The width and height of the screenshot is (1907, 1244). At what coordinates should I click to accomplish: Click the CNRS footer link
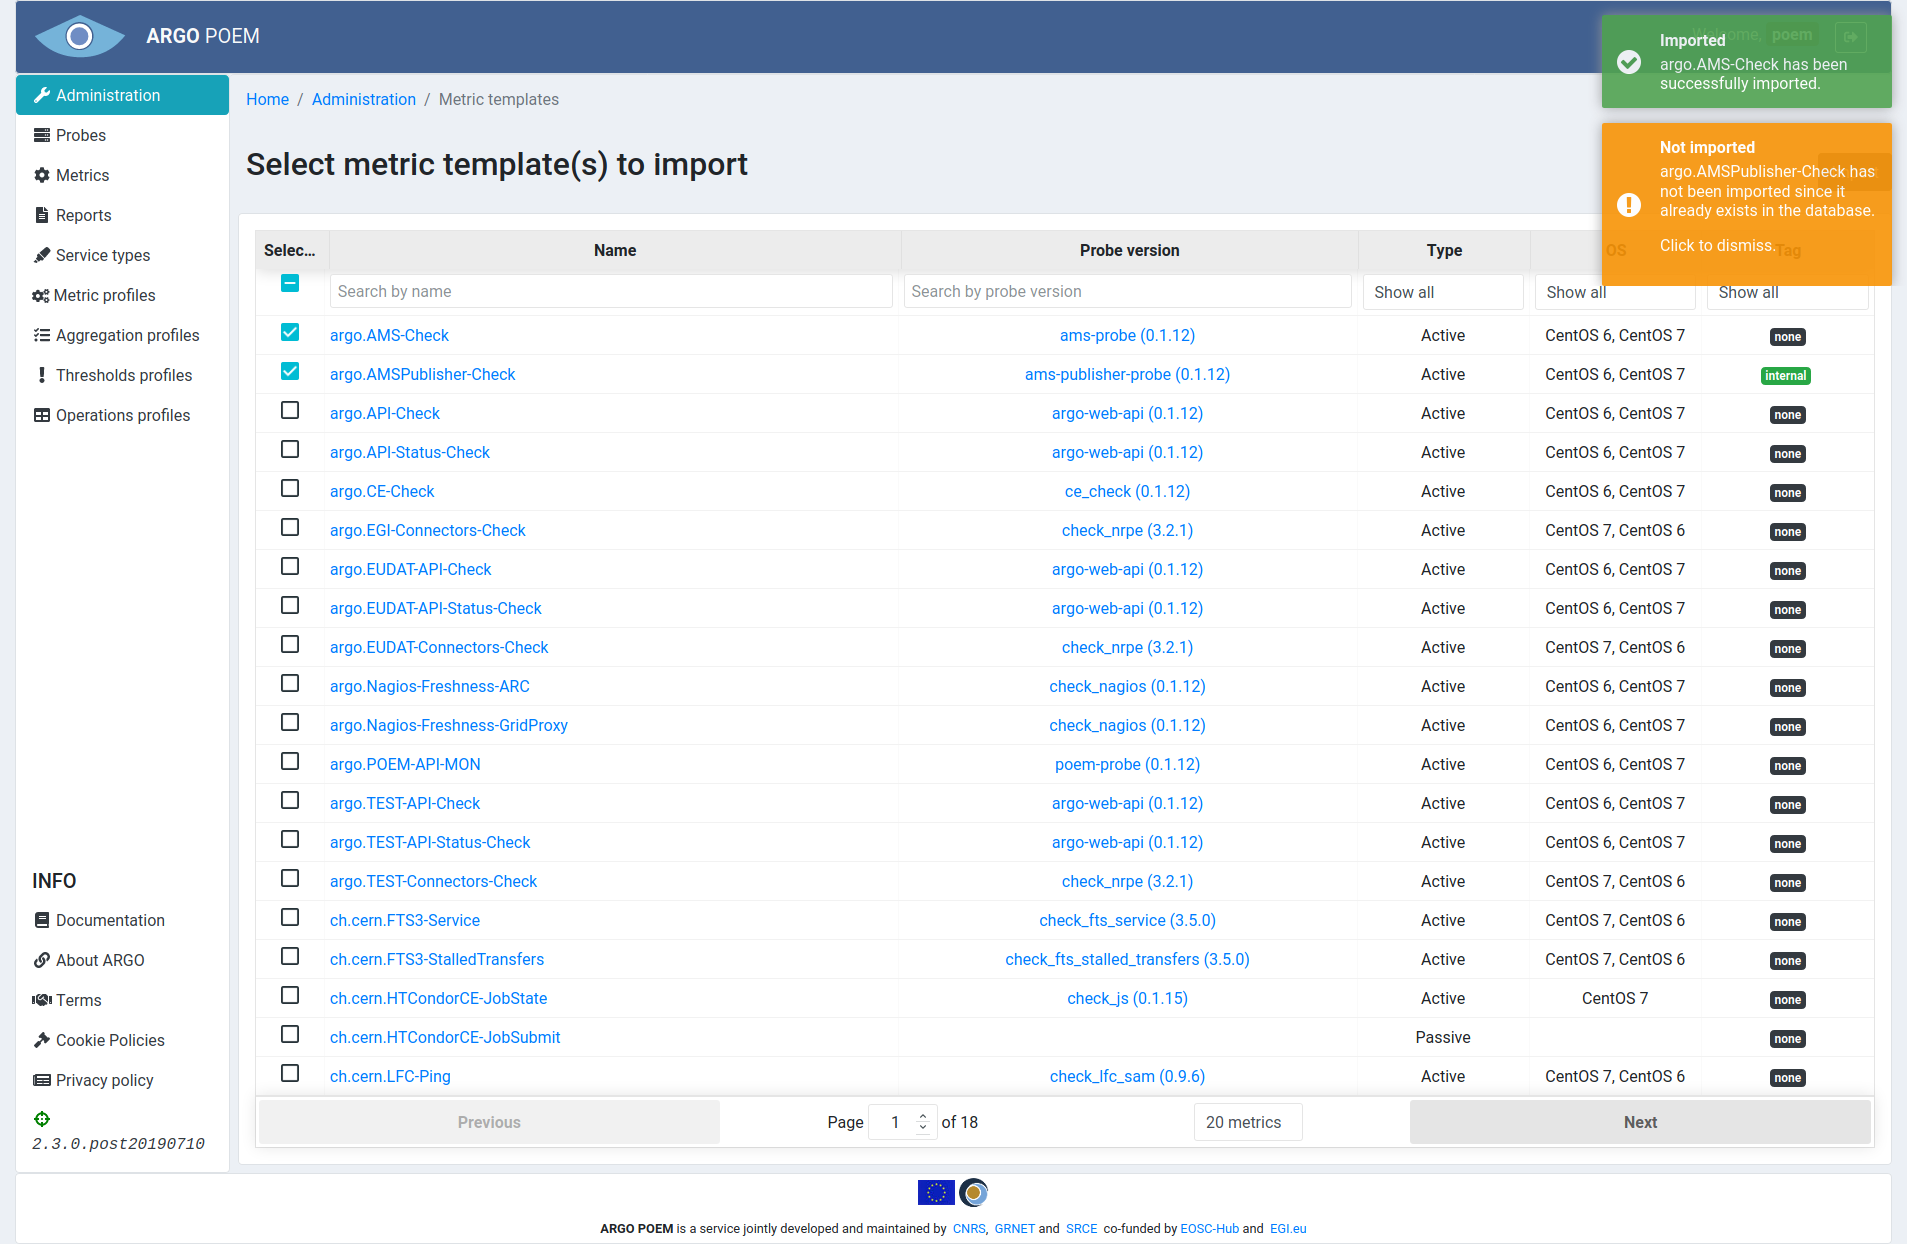(968, 1228)
